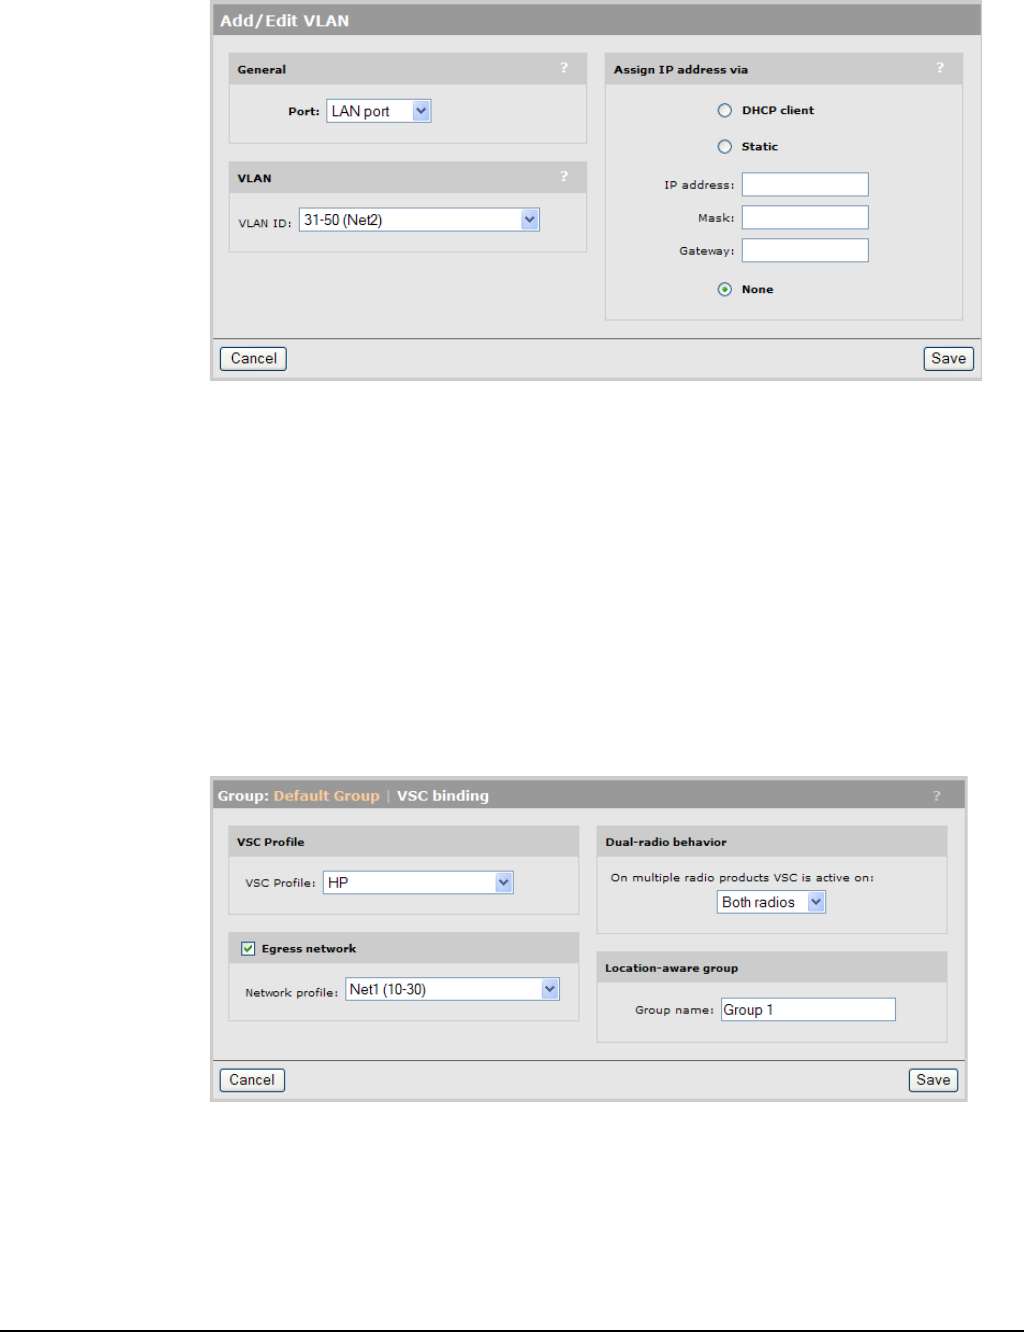
Task: Toggle the Egress network checkbox
Action: click(248, 949)
